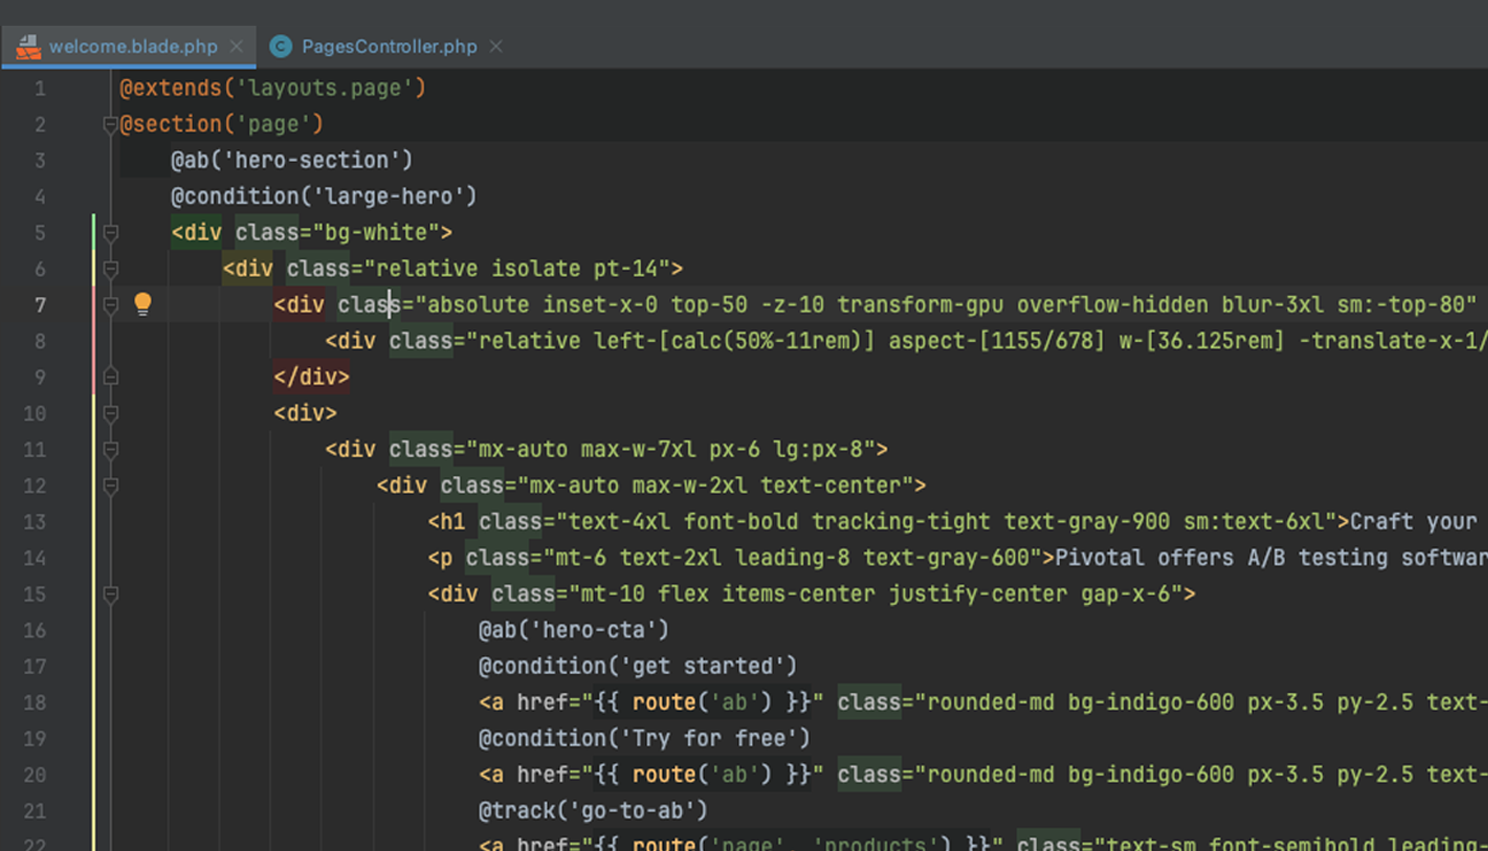Click the bare <div> tag on line 10

305,413
